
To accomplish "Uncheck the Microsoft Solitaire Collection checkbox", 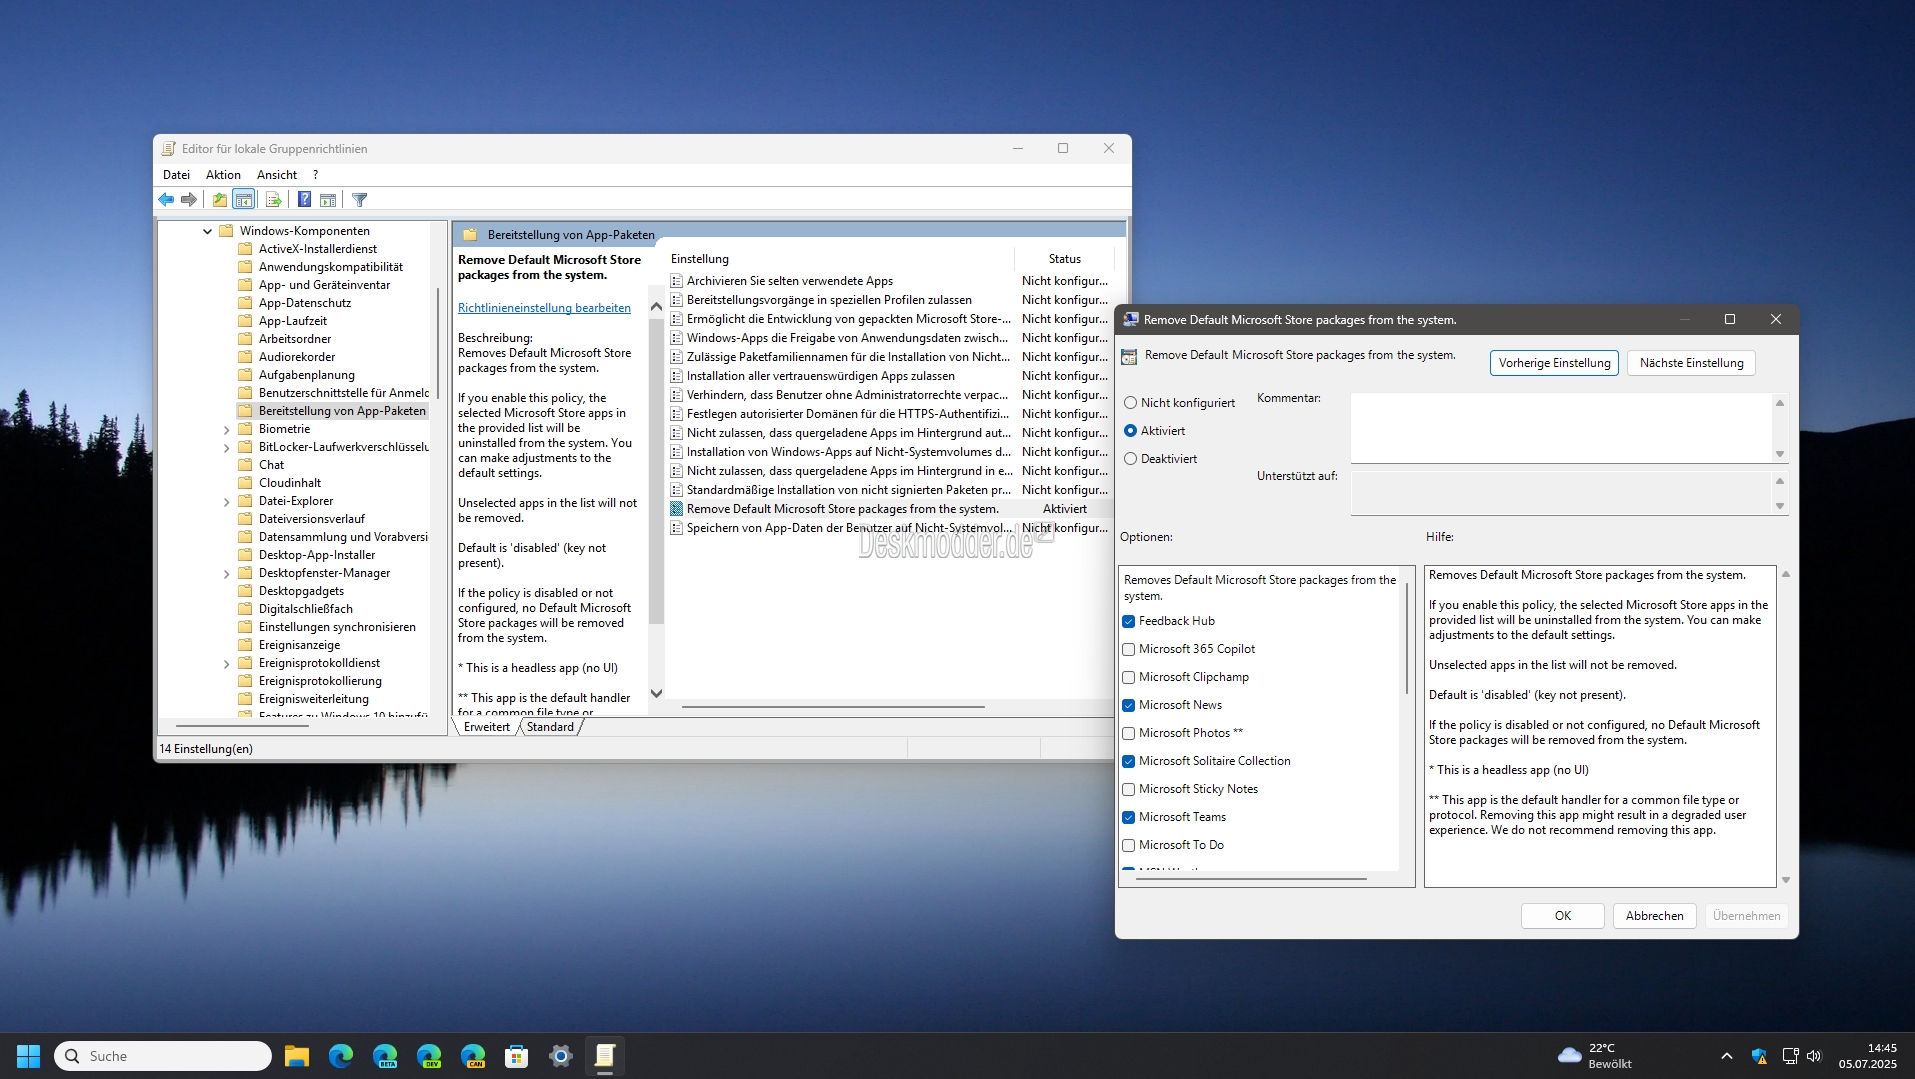I will (1129, 762).
